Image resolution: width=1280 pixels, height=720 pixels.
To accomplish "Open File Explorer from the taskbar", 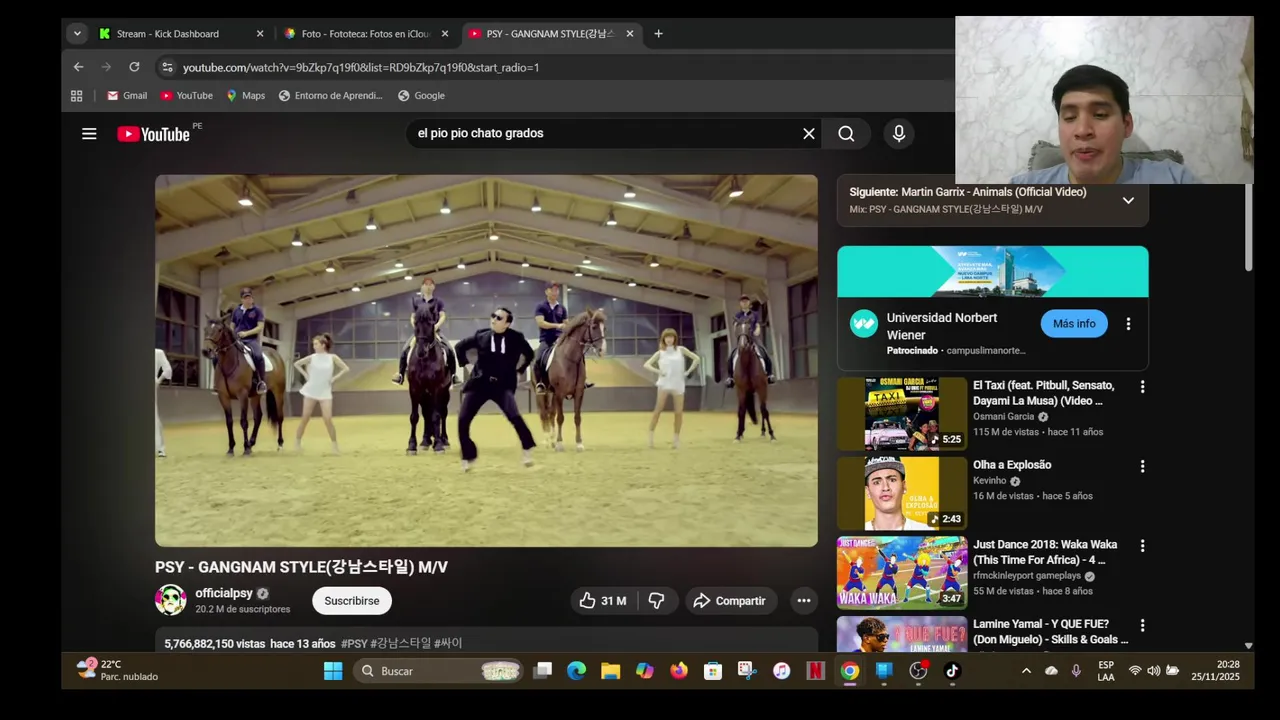I will pos(611,671).
